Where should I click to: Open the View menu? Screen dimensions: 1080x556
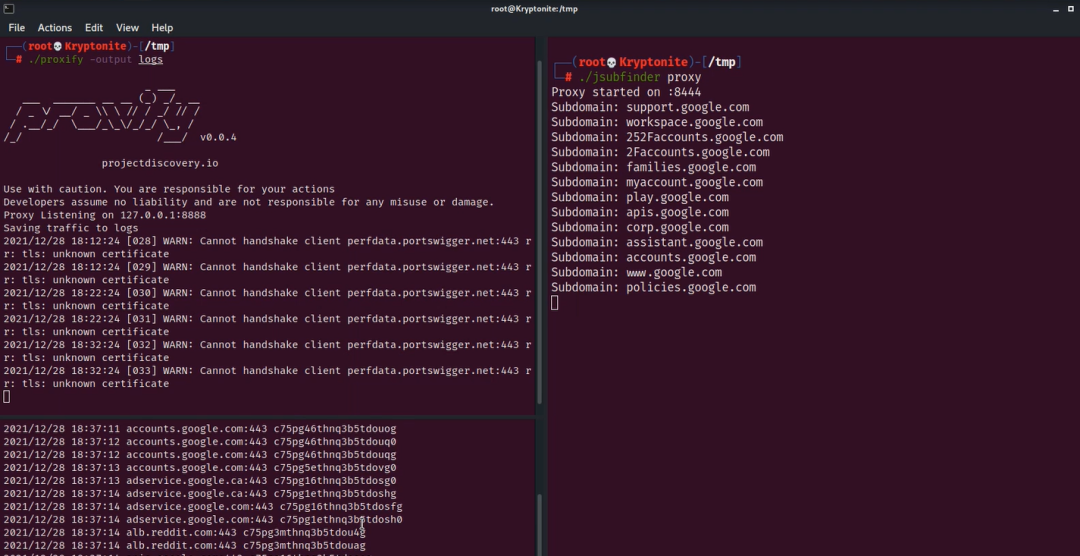127,28
